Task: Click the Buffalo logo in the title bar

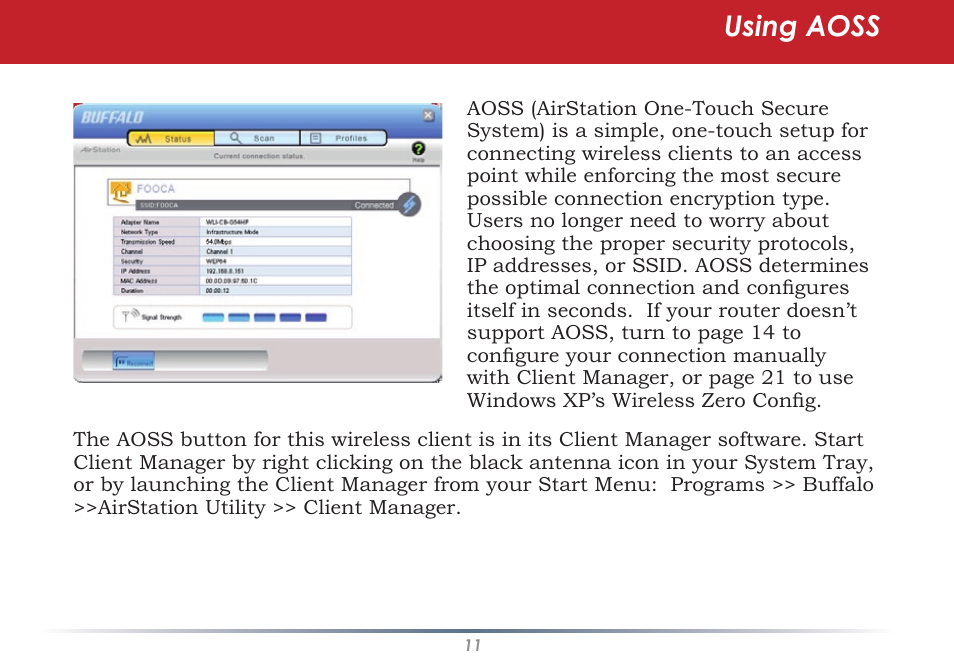Action: tap(113, 117)
